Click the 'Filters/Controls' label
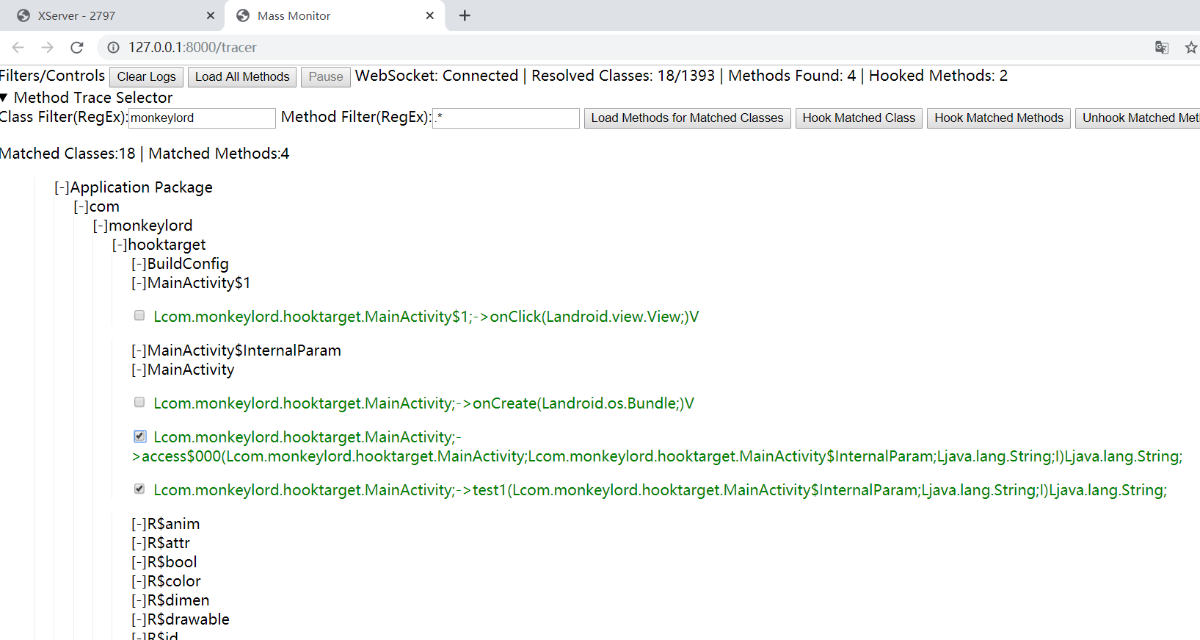Viewport: 1200px width, 640px height. coord(52,76)
